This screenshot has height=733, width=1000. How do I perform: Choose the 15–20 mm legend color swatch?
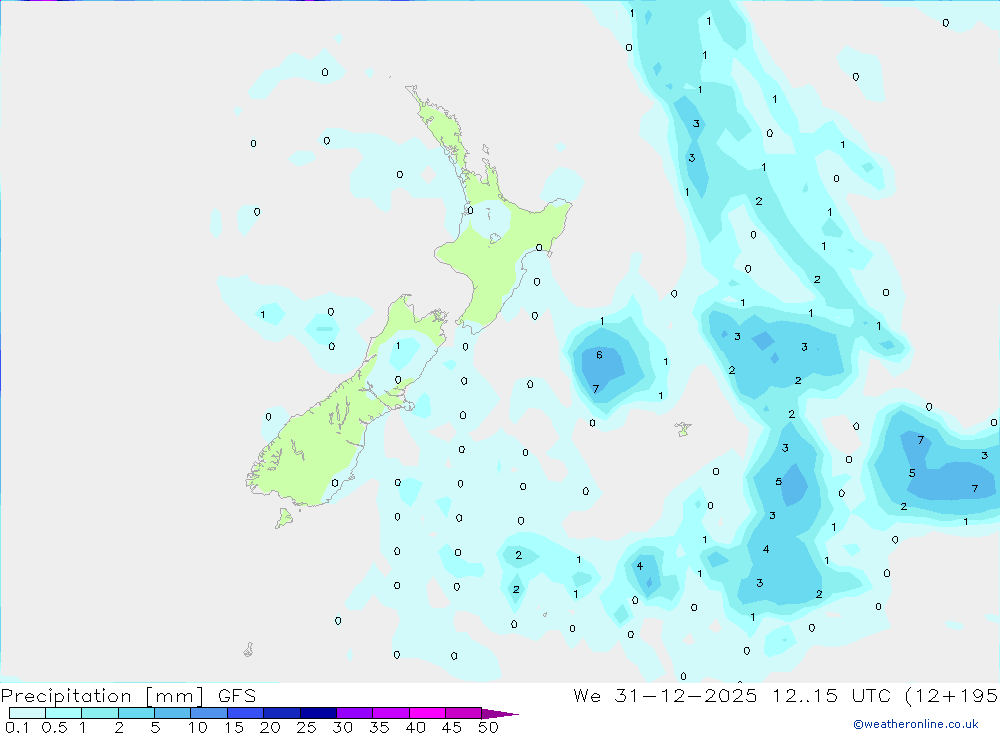pyautogui.click(x=245, y=713)
